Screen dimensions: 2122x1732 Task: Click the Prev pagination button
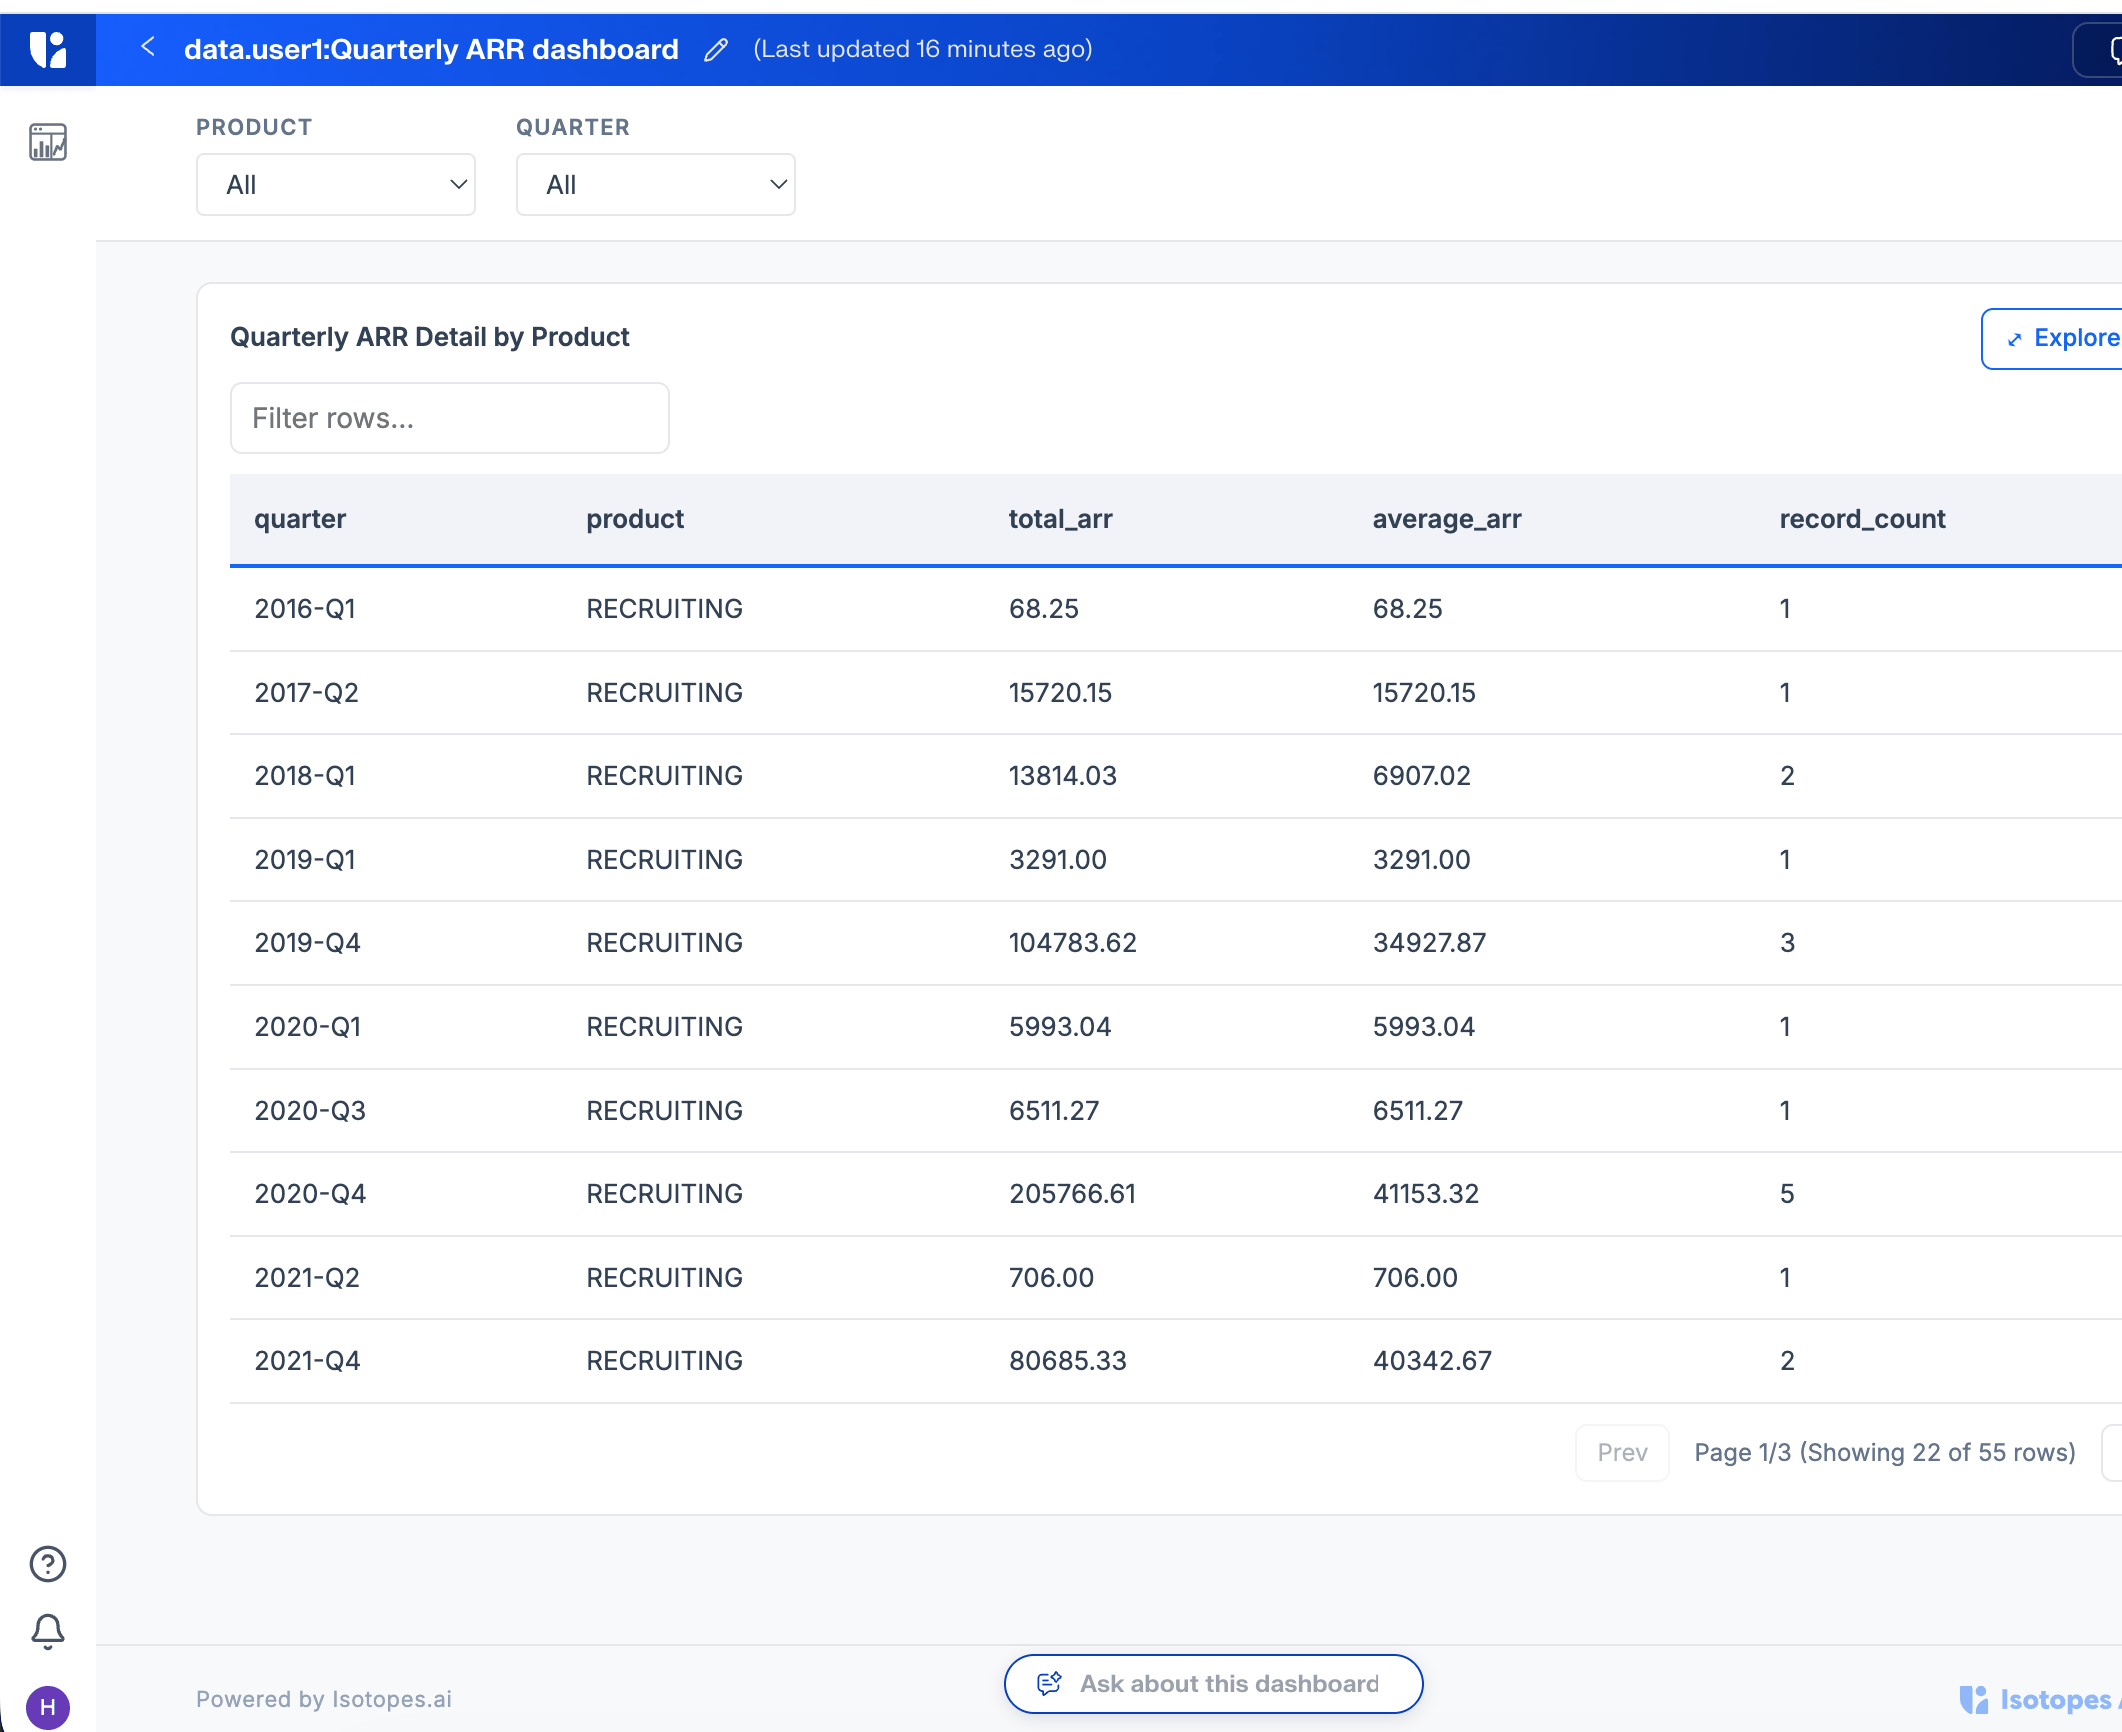(1622, 1452)
